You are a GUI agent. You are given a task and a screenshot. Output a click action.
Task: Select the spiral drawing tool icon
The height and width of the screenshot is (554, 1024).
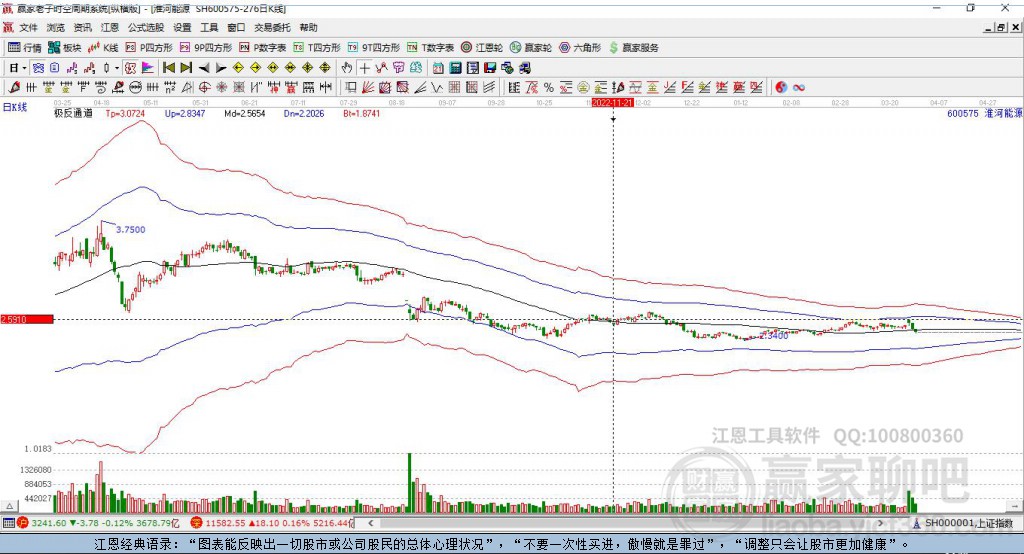100,88
